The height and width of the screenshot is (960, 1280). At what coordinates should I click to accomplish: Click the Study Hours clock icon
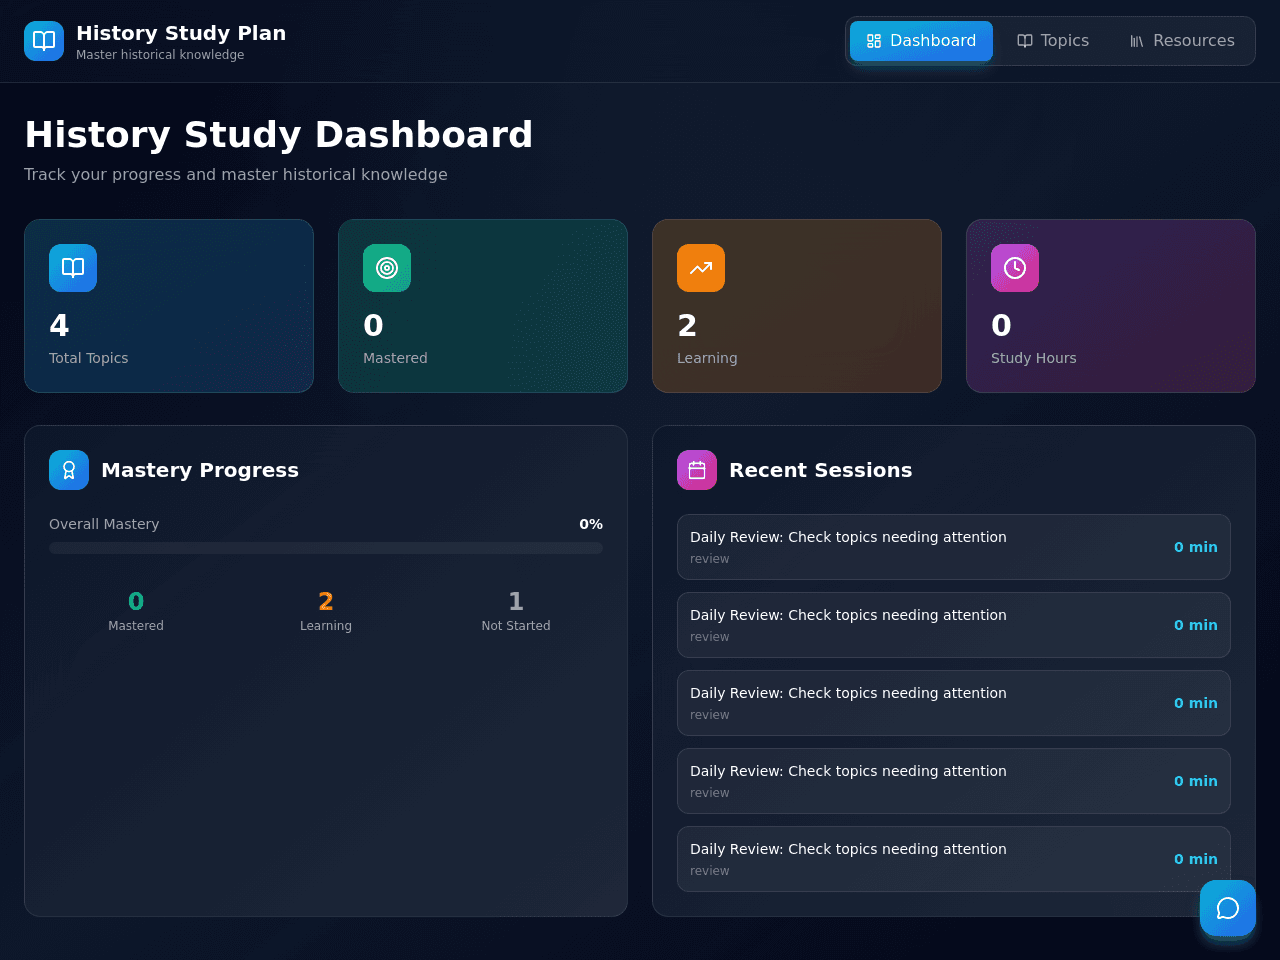click(x=1015, y=268)
